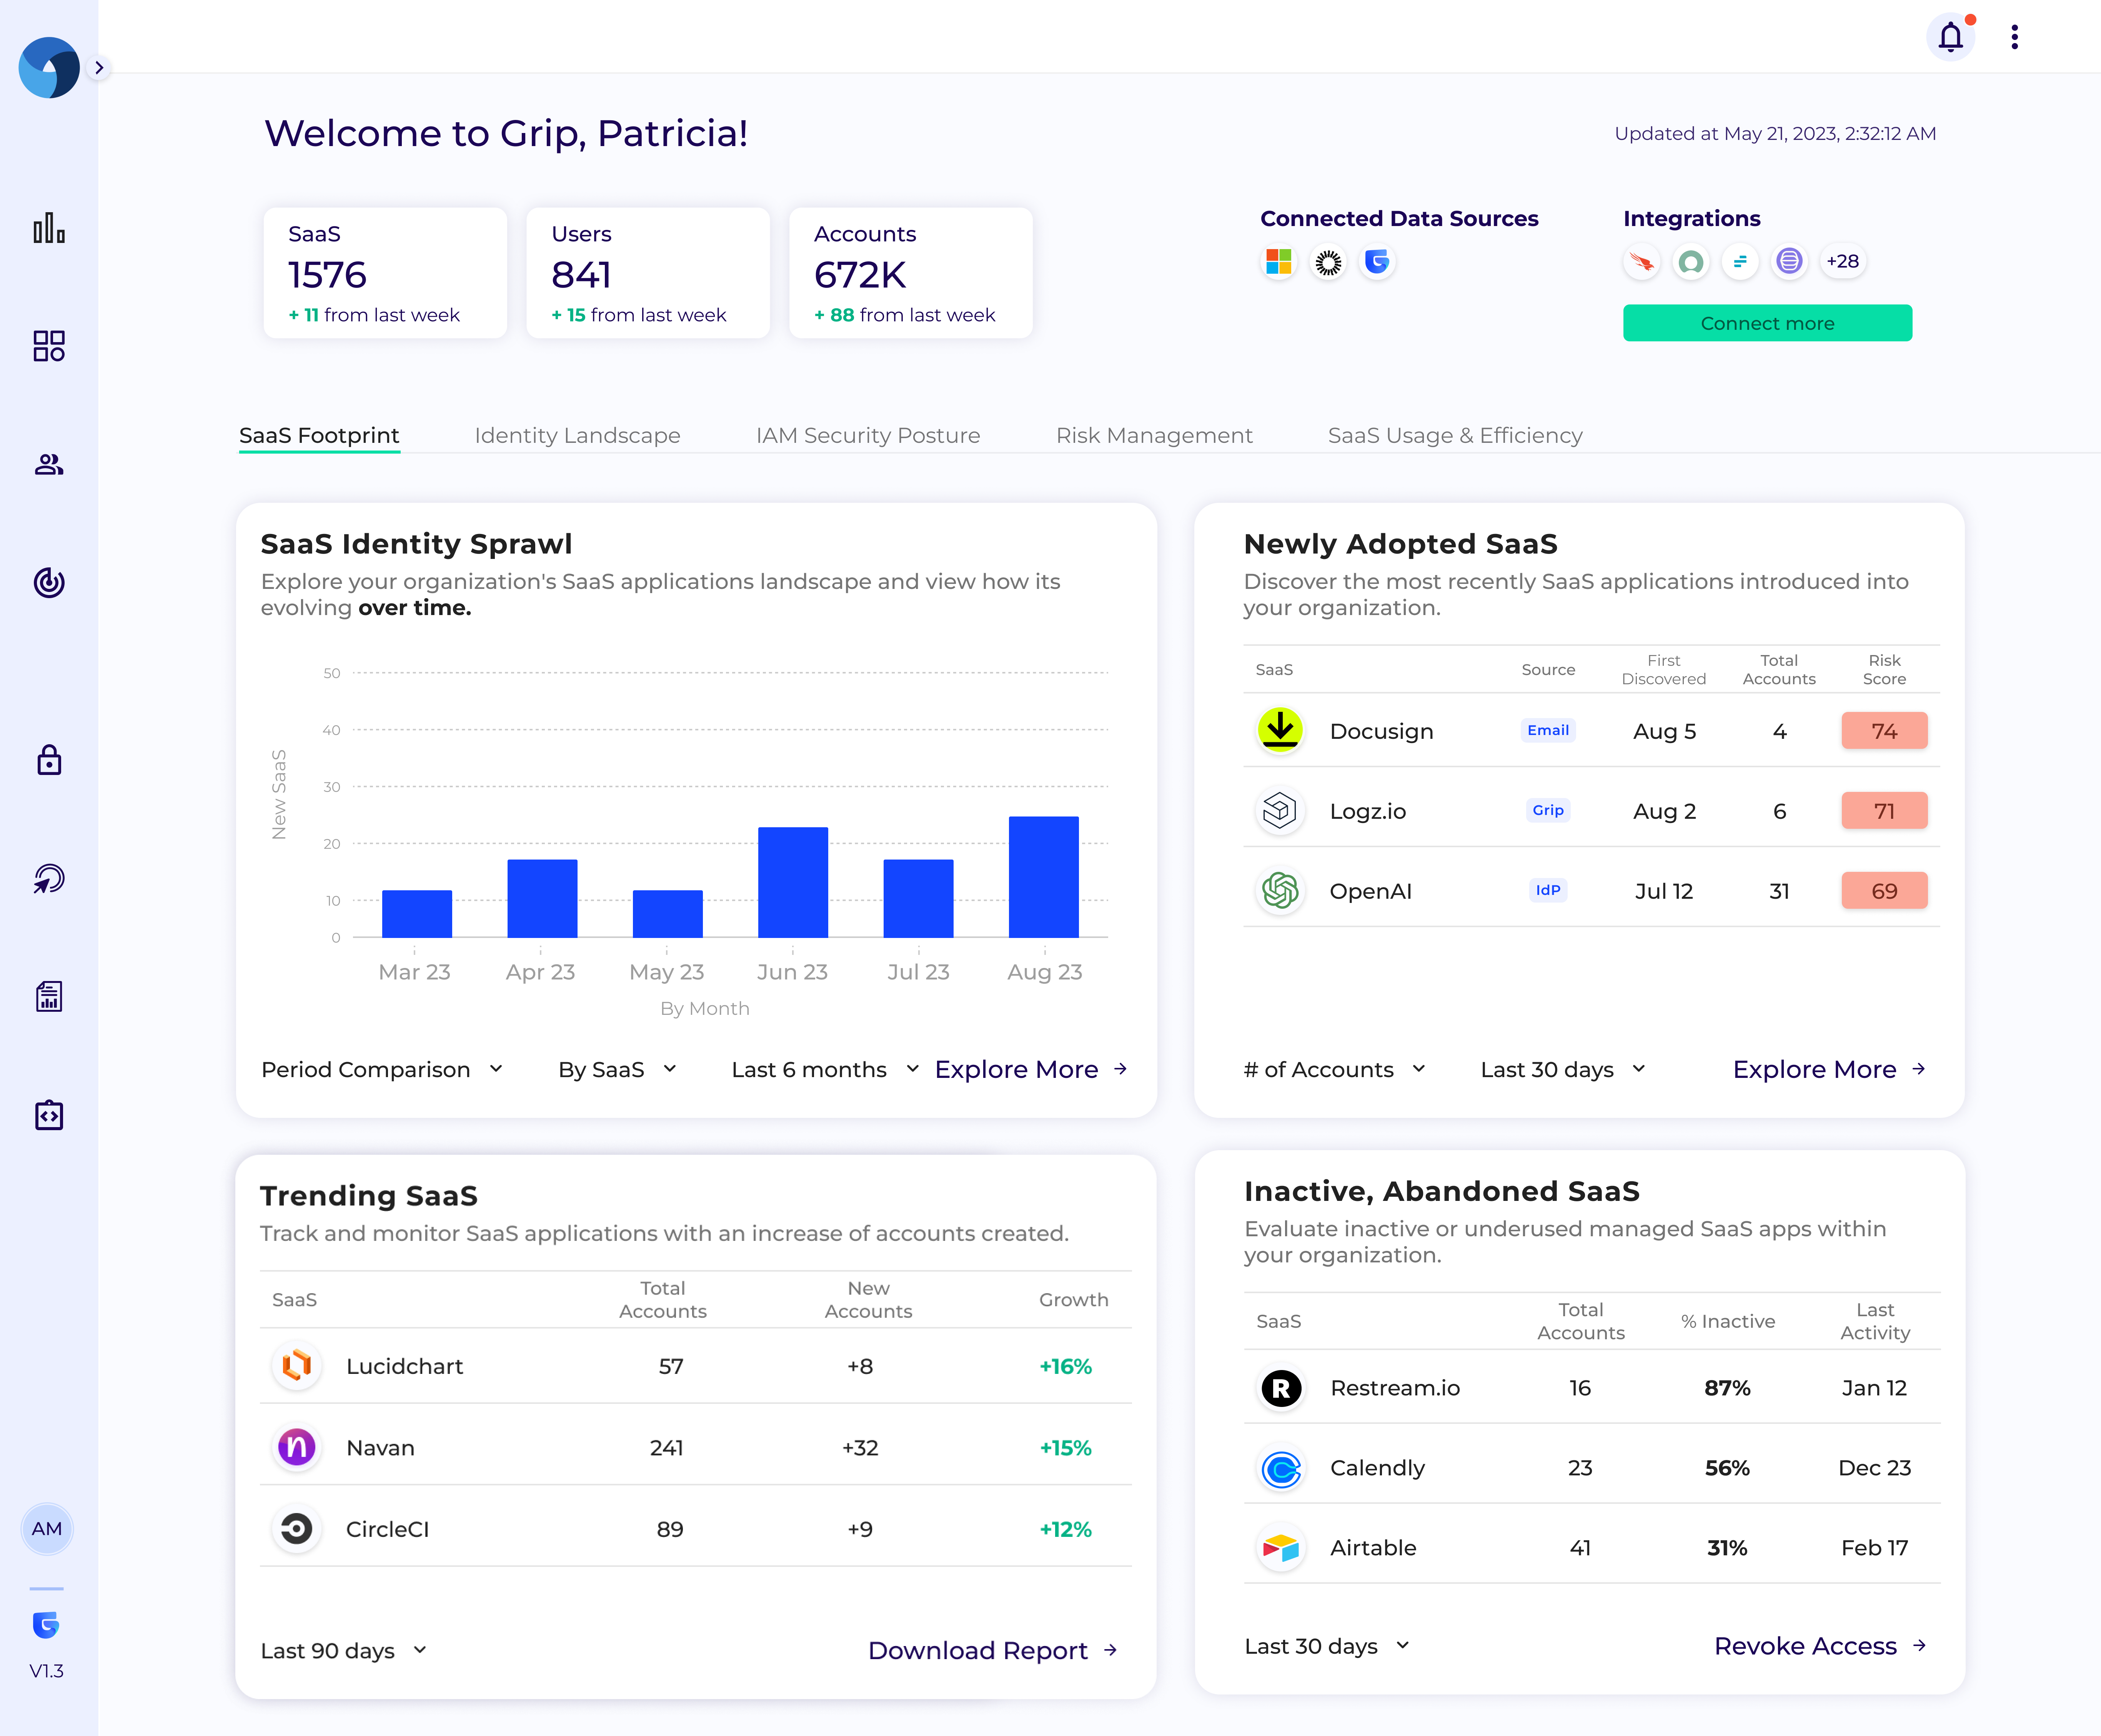Switch to the IAM Security Posture tab
Image resolution: width=2101 pixels, height=1736 pixels.
(868, 435)
